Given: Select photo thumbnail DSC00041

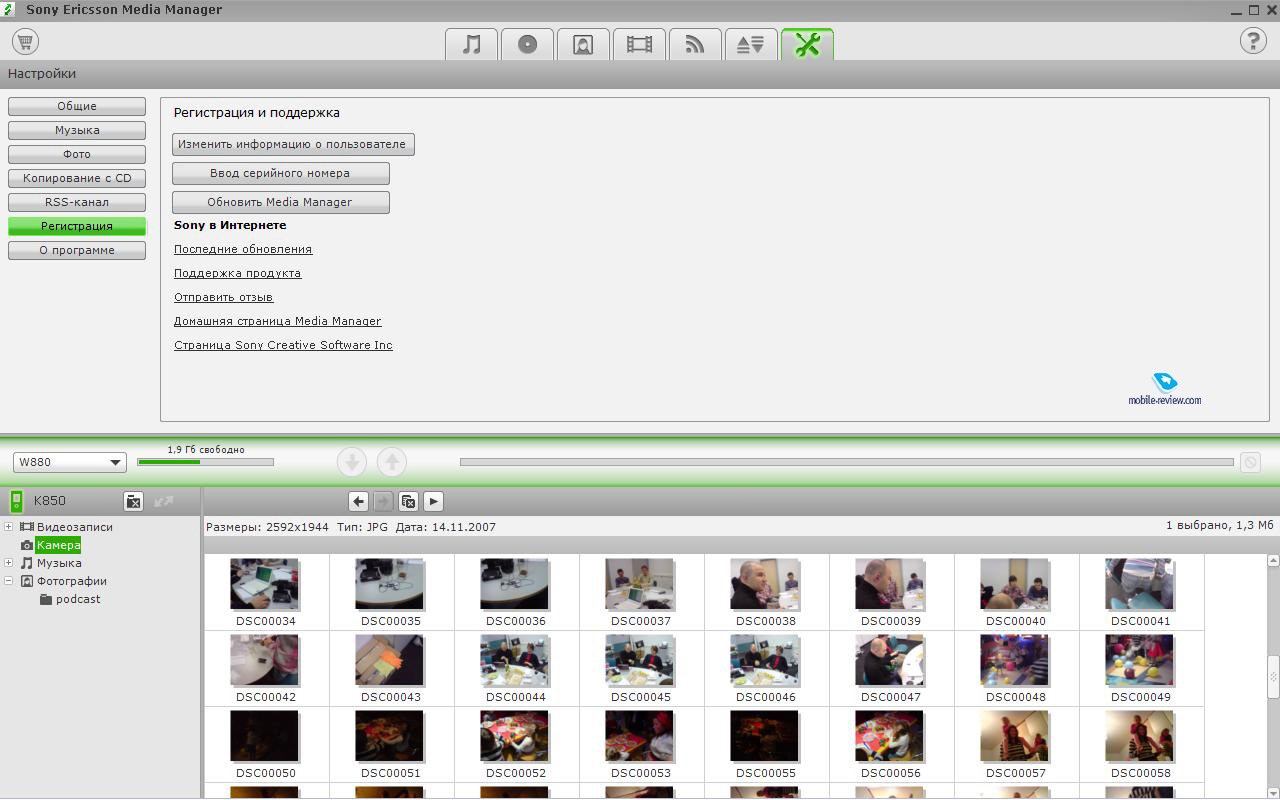Looking at the screenshot, I should (1139, 584).
